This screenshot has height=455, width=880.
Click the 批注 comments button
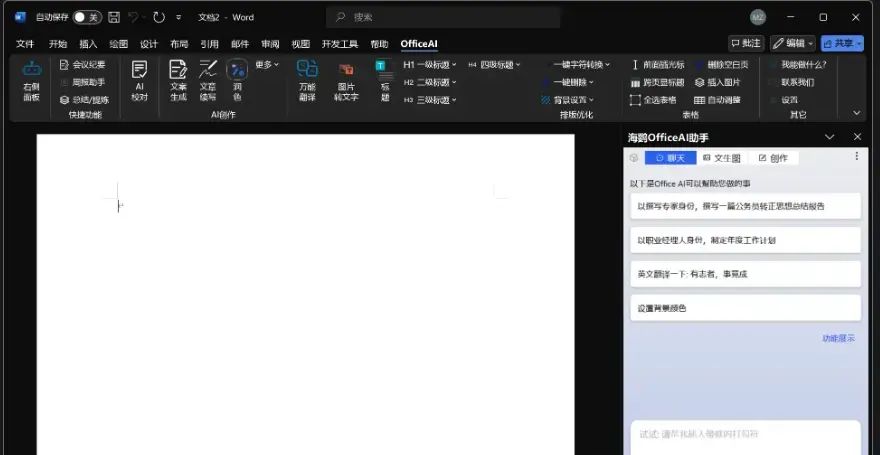[x=746, y=43]
